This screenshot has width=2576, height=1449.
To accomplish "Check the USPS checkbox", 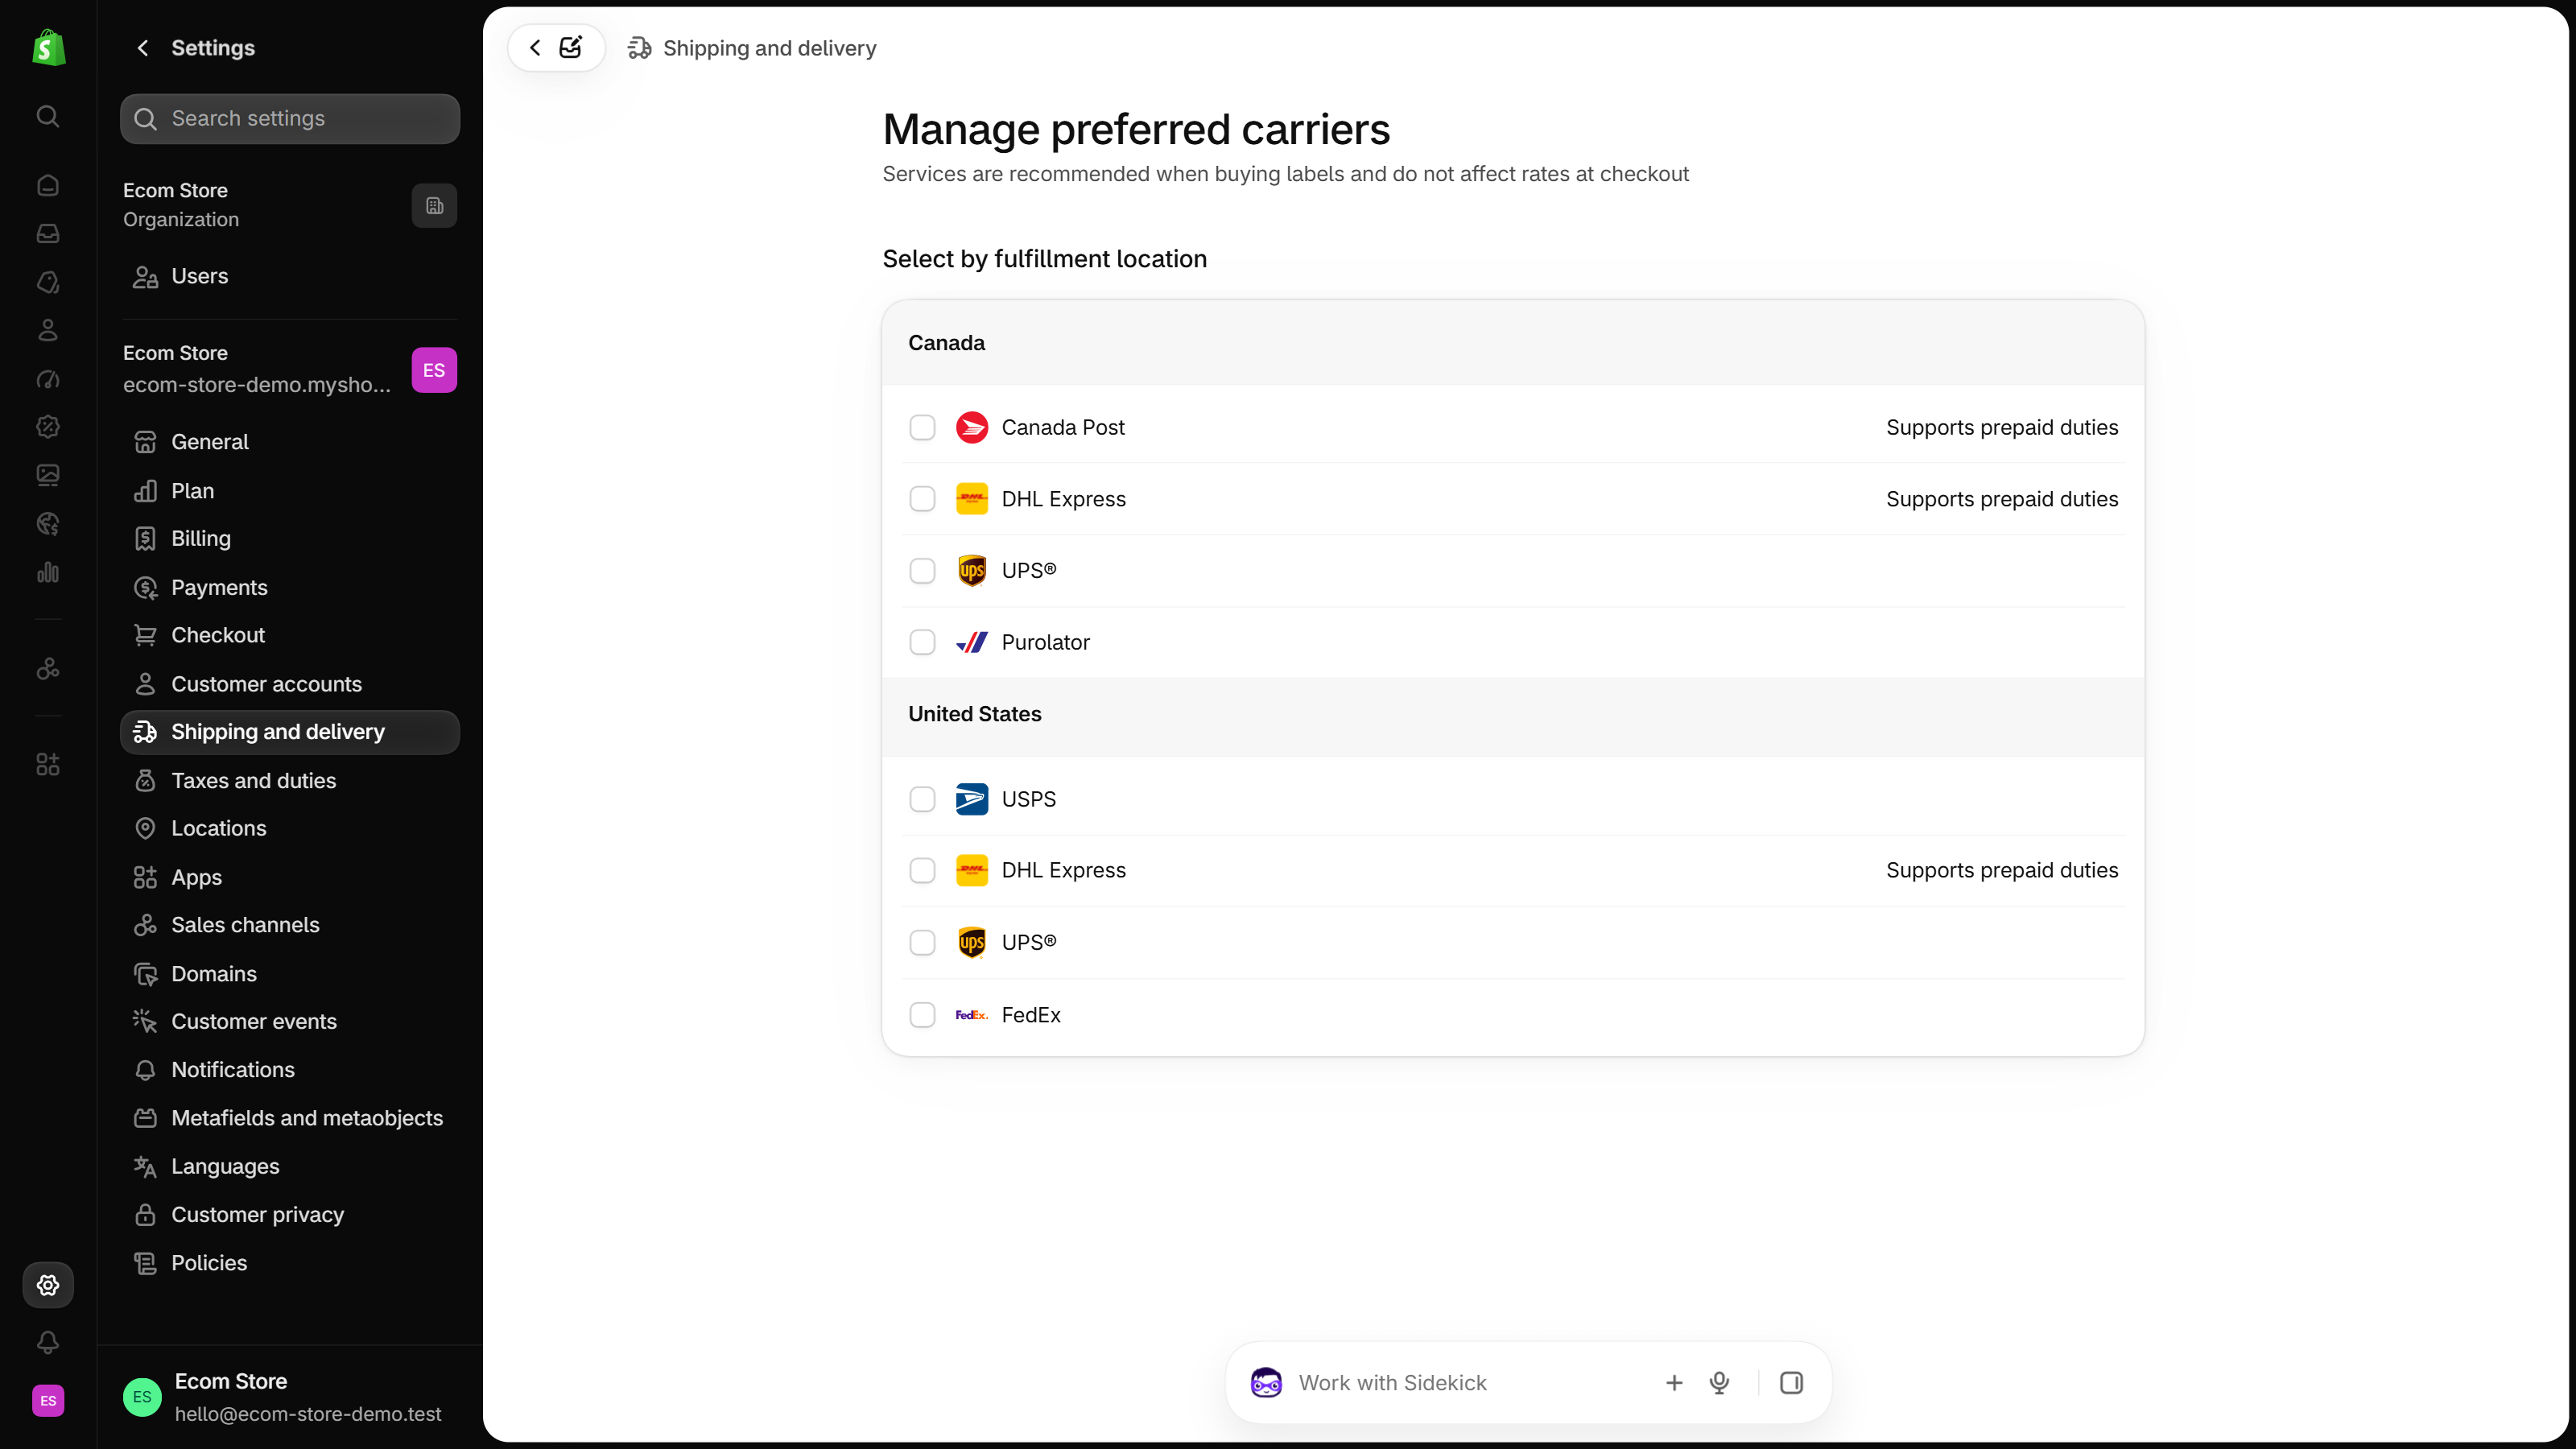I will point(922,799).
